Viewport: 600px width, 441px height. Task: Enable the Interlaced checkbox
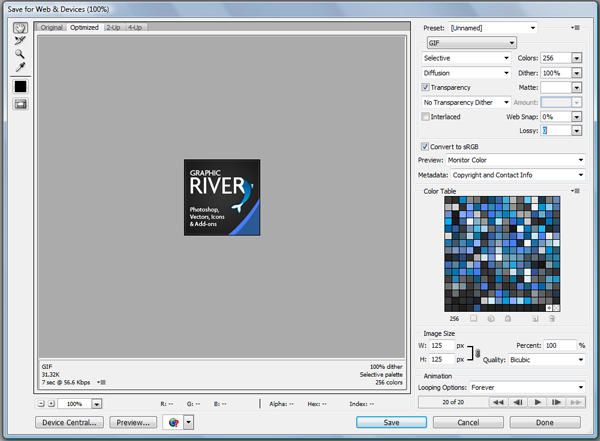coord(425,116)
